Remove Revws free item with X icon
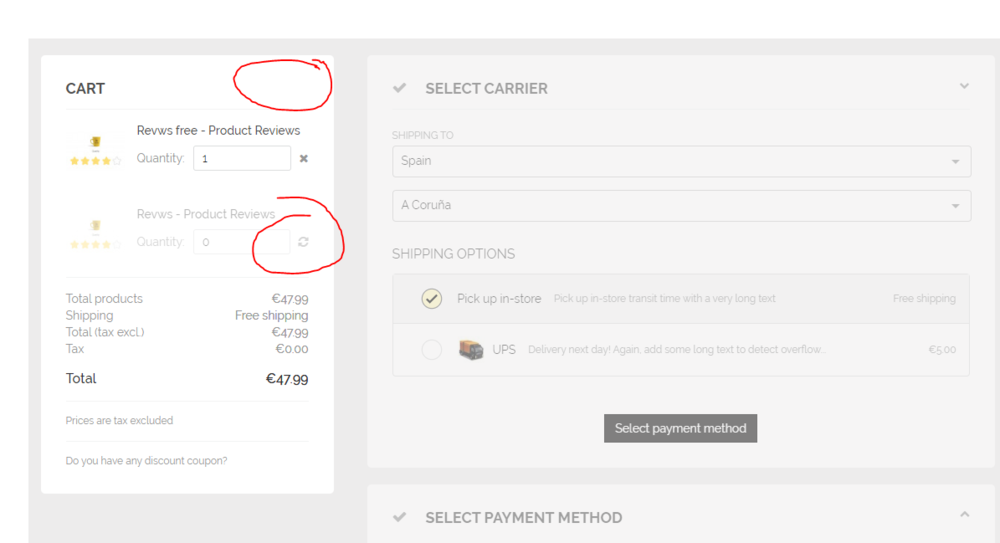The width and height of the screenshot is (1000, 543). [304, 158]
